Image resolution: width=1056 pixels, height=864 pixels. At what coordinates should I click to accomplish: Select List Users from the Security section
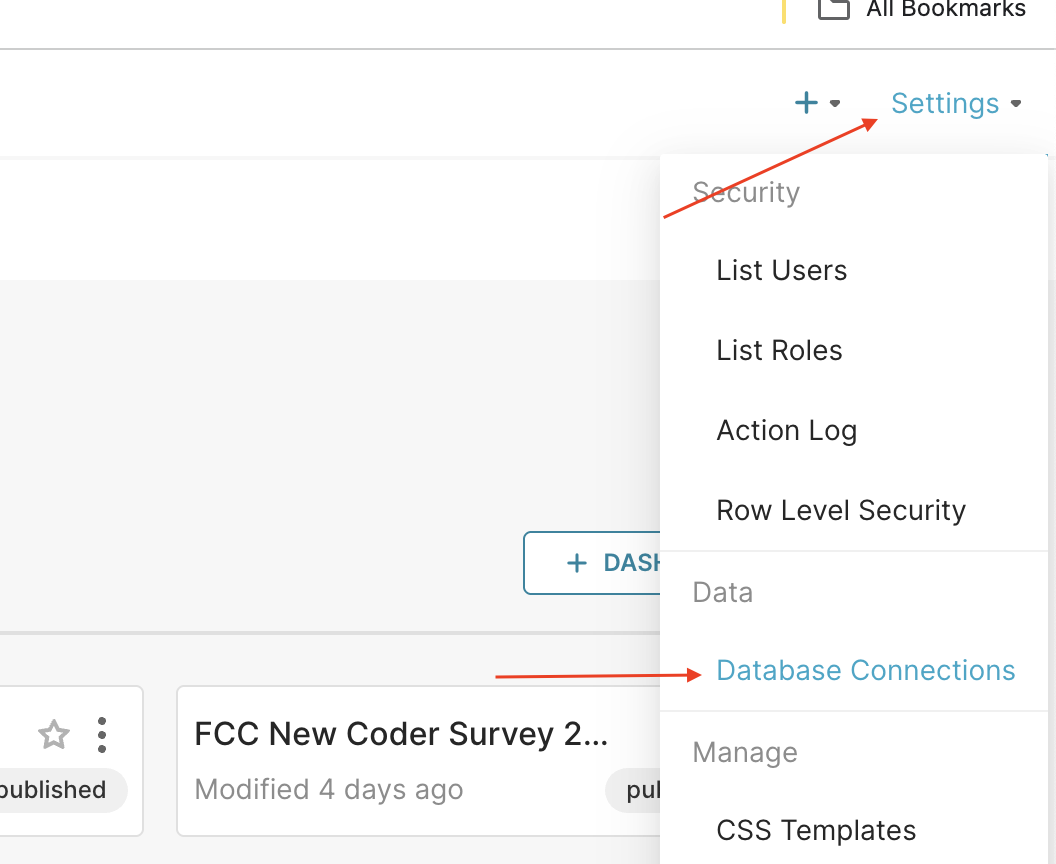coord(781,270)
